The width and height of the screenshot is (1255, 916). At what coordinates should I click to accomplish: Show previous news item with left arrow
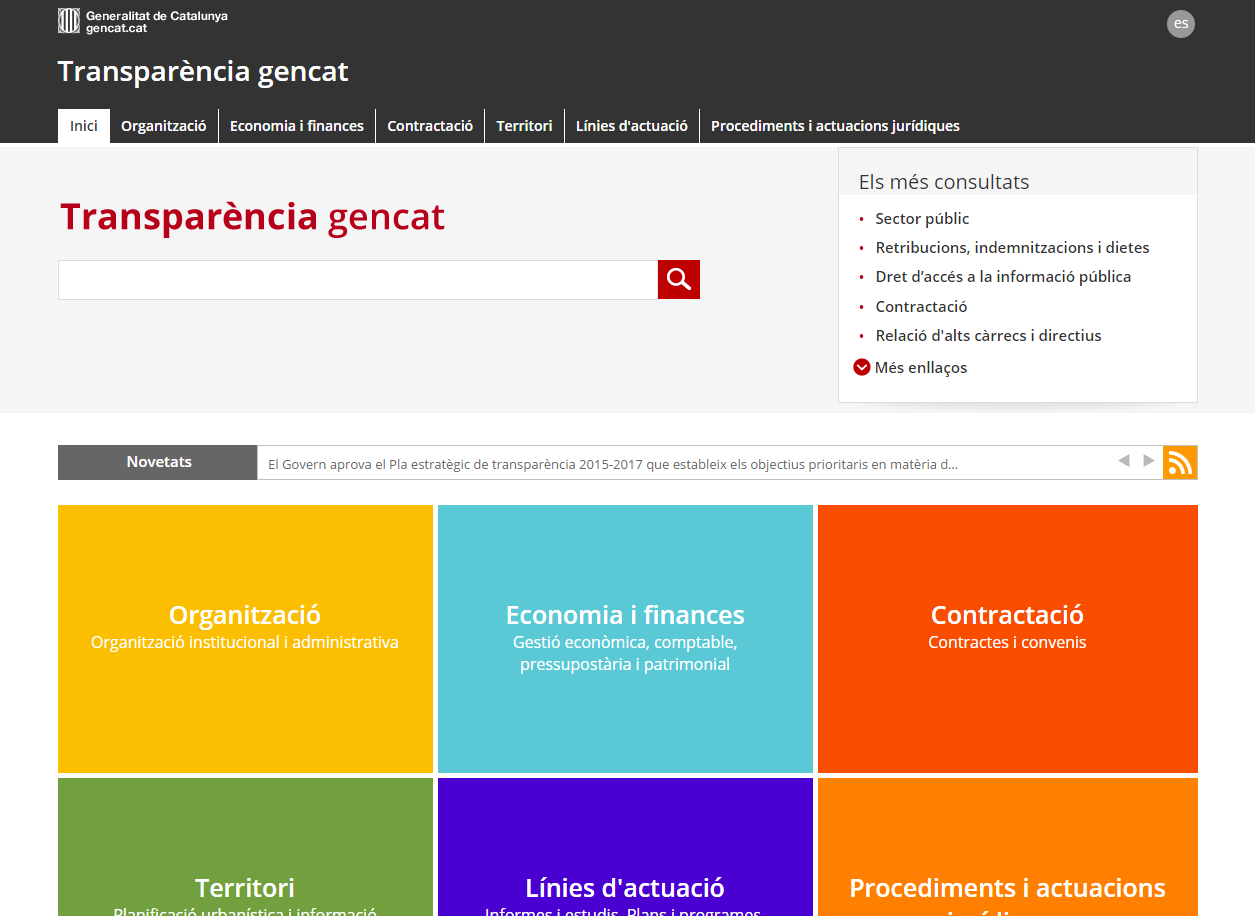[x=1123, y=461]
